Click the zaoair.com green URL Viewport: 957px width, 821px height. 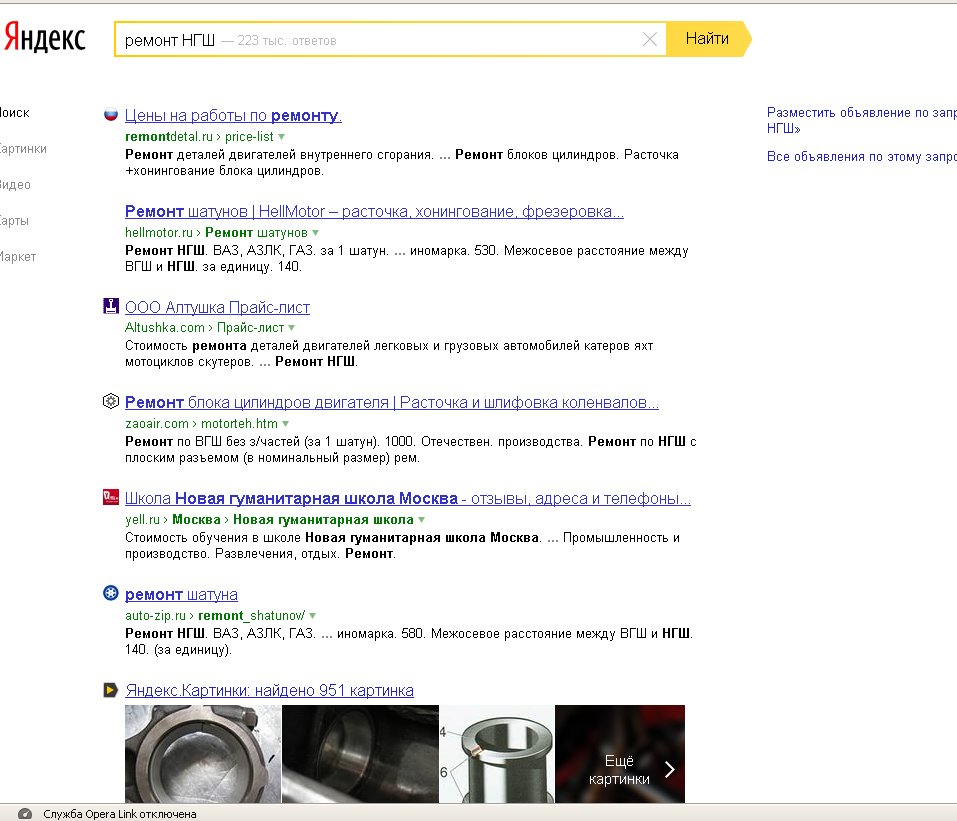(157, 424)
